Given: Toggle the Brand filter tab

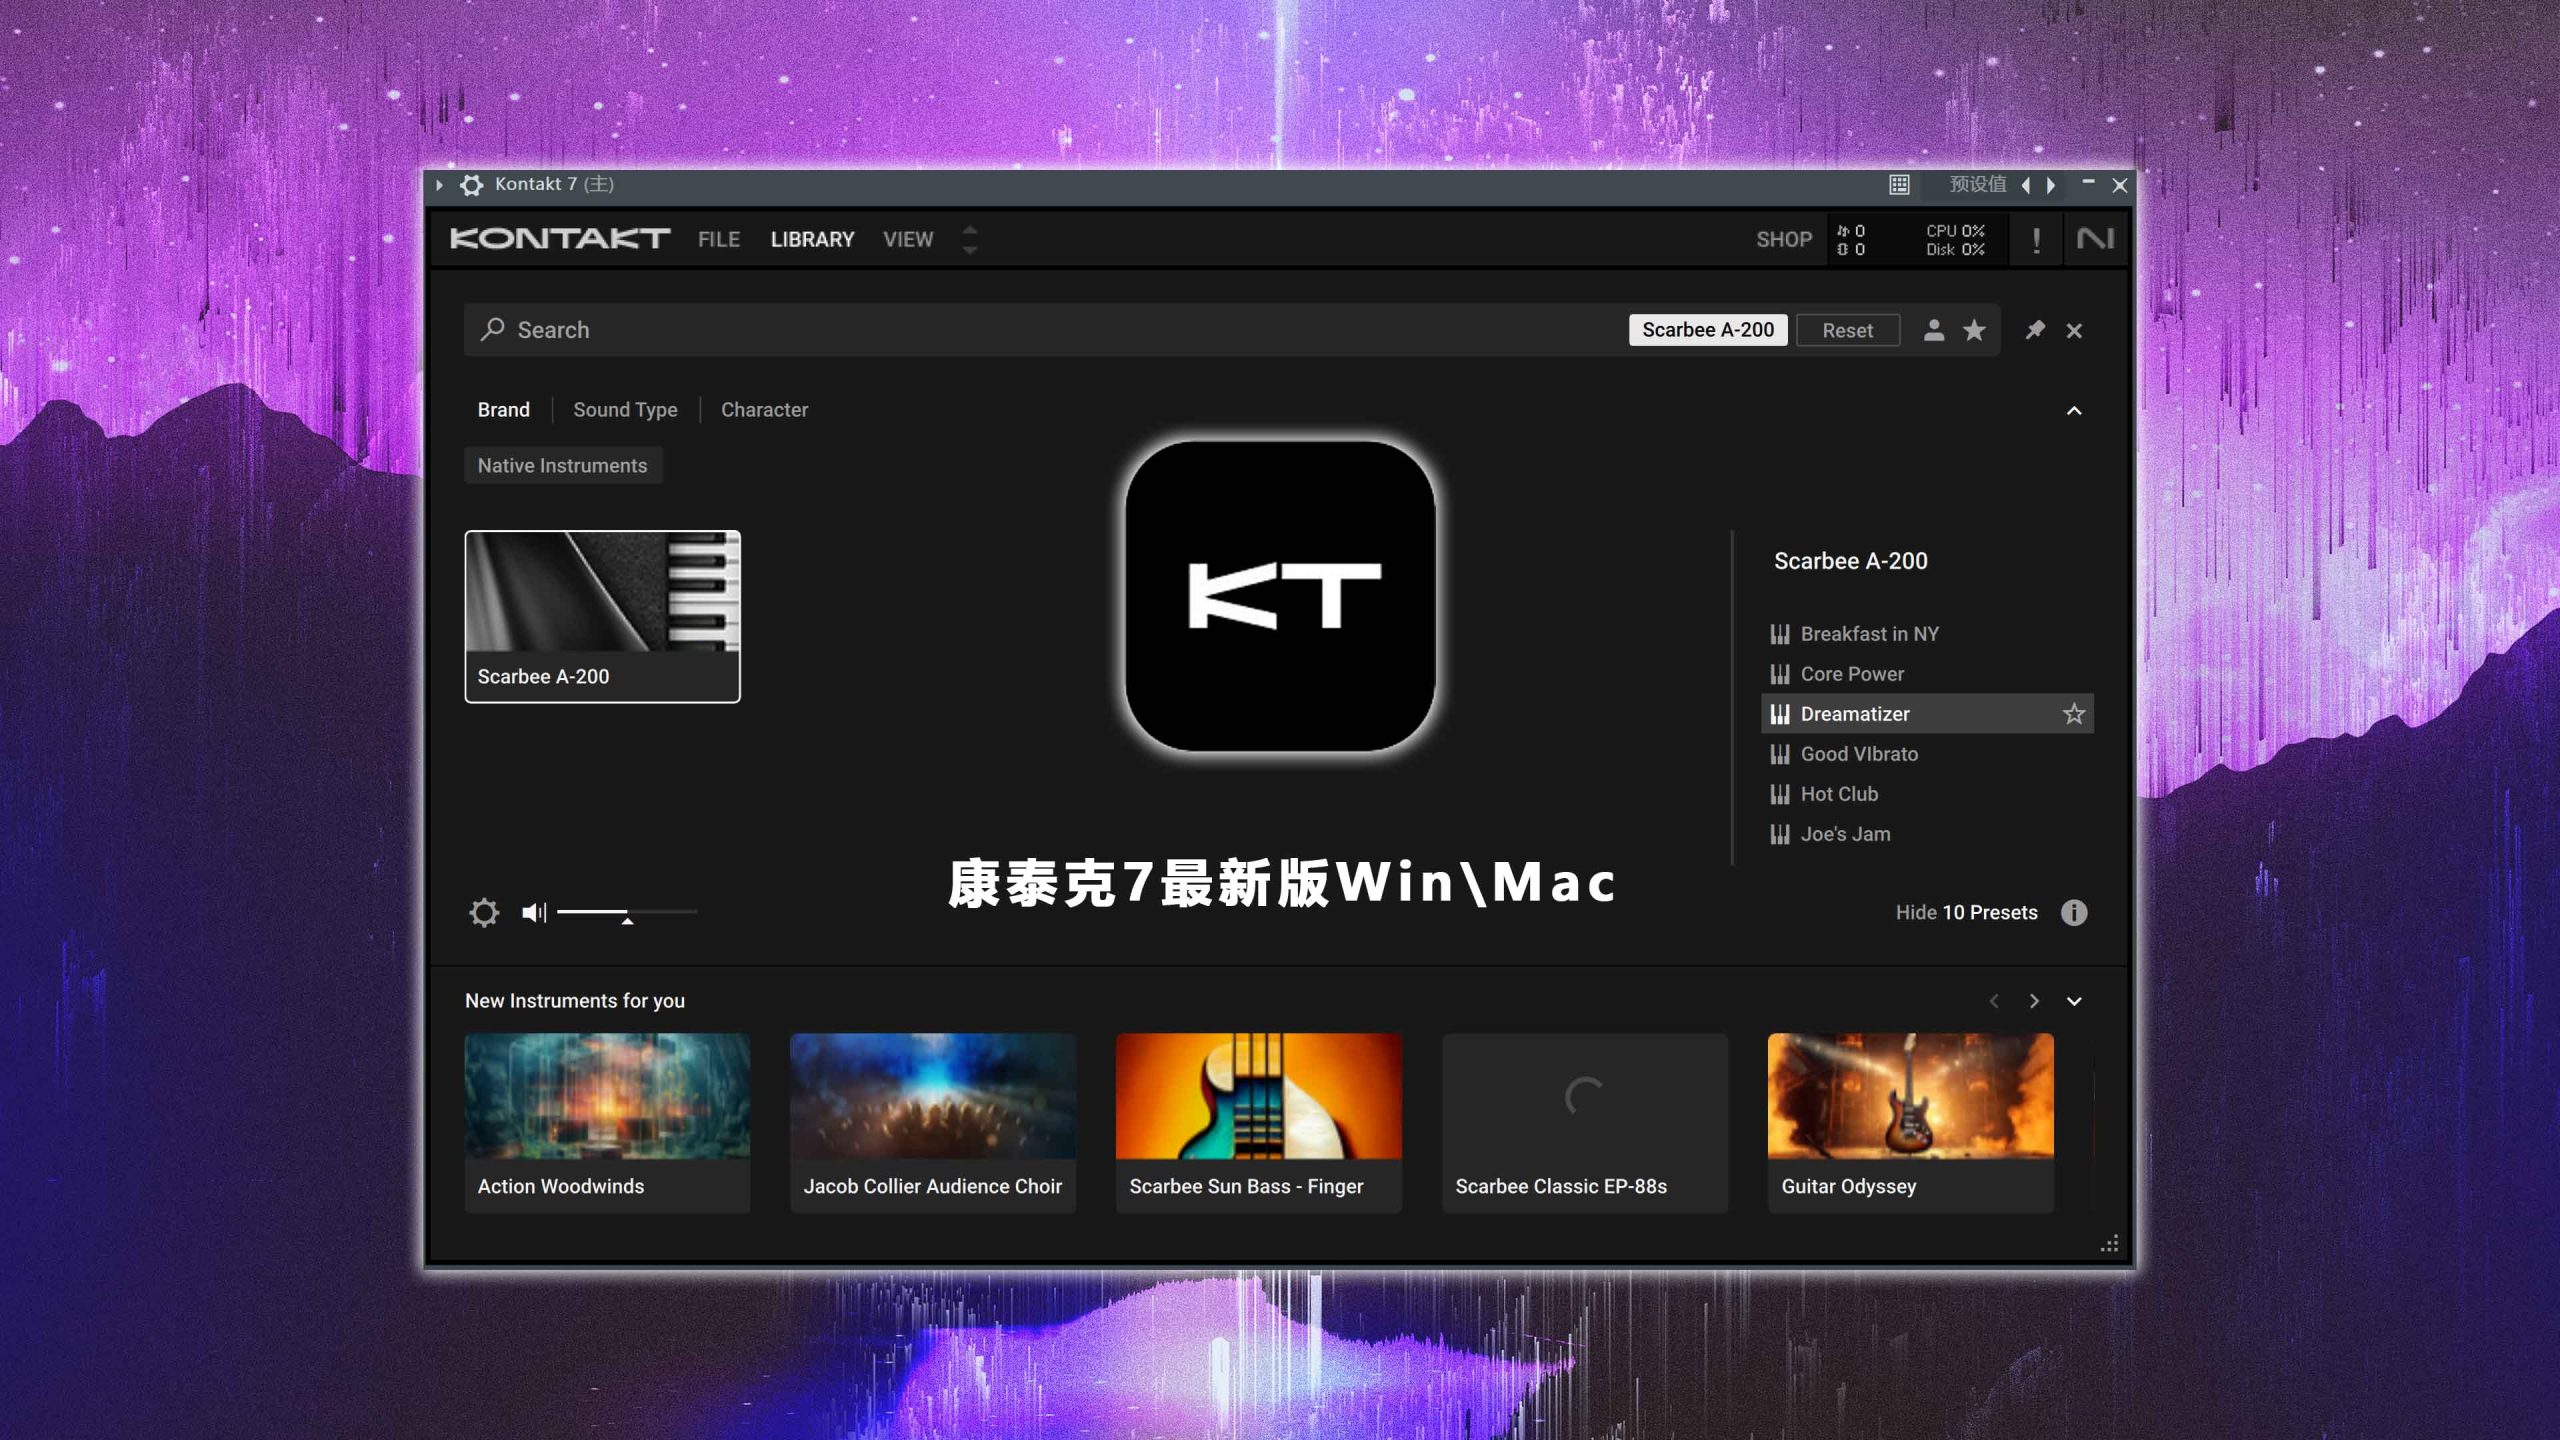Looking at the screenshot, I should click(505, 410).
